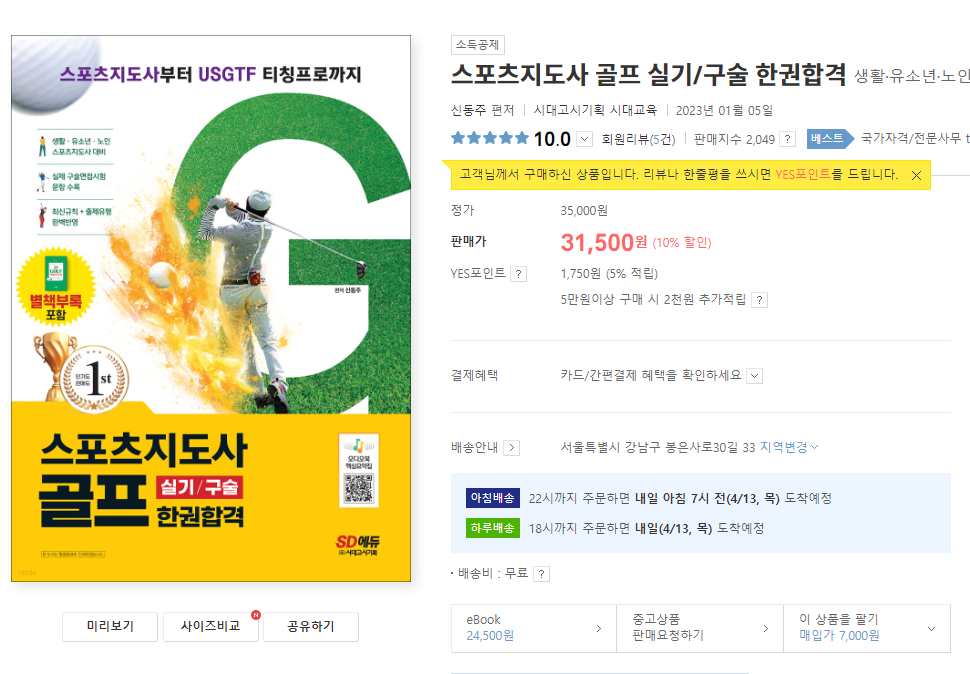Expand the 카드/간편결제 혜택 dropdown
Screen dimensions: 970x674
click(755, 376)
